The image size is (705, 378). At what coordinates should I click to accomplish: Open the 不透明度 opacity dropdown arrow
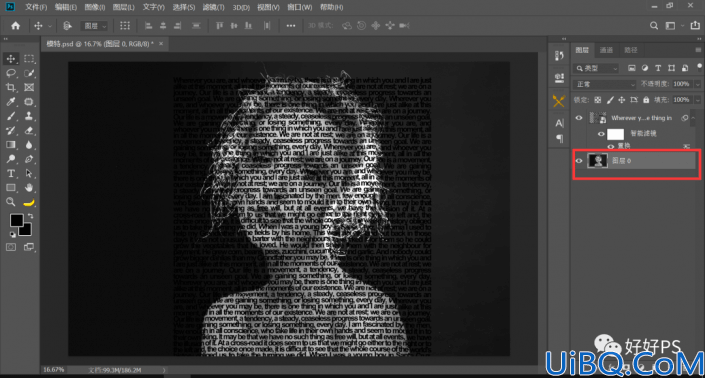coord(698,84)
